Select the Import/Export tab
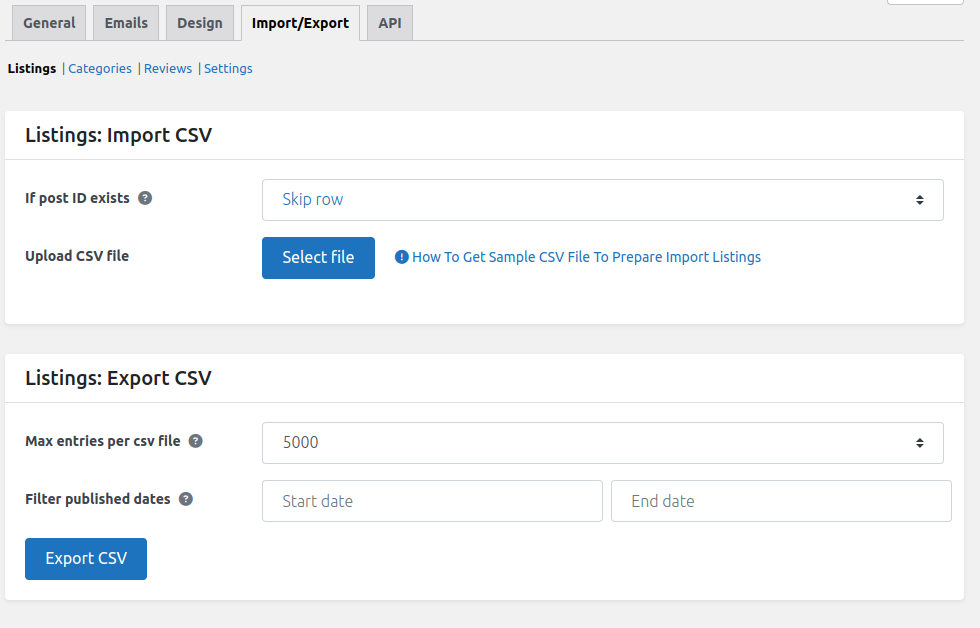The width and height of the screenshot is (980, 628). tap(300, 23)
